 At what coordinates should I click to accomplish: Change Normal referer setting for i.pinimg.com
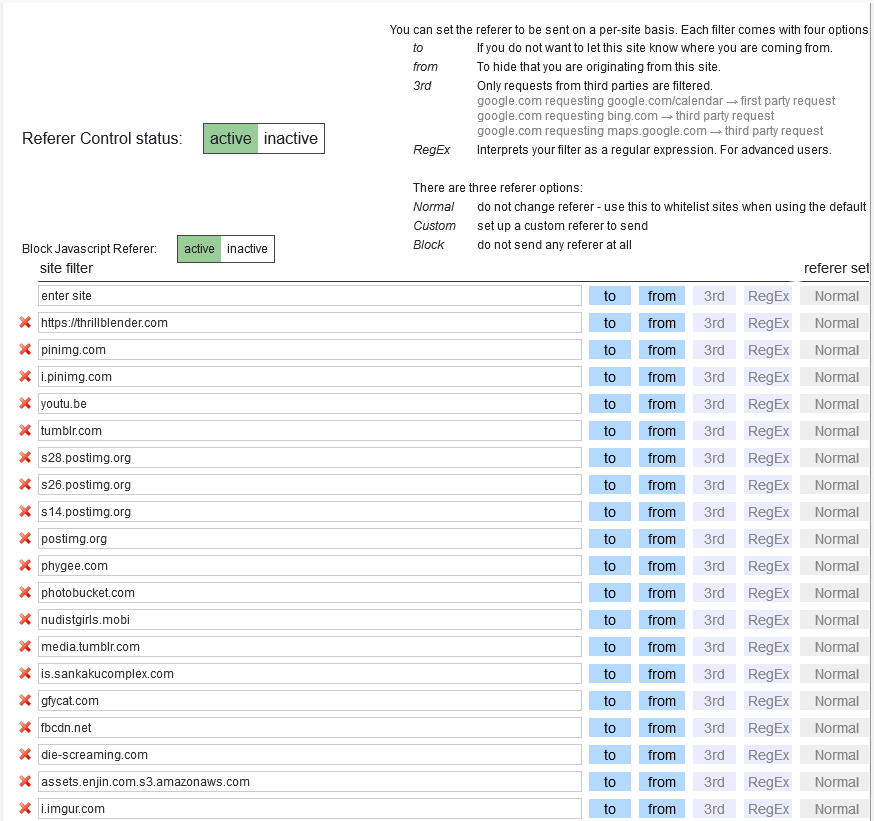[x=836, y=377]
